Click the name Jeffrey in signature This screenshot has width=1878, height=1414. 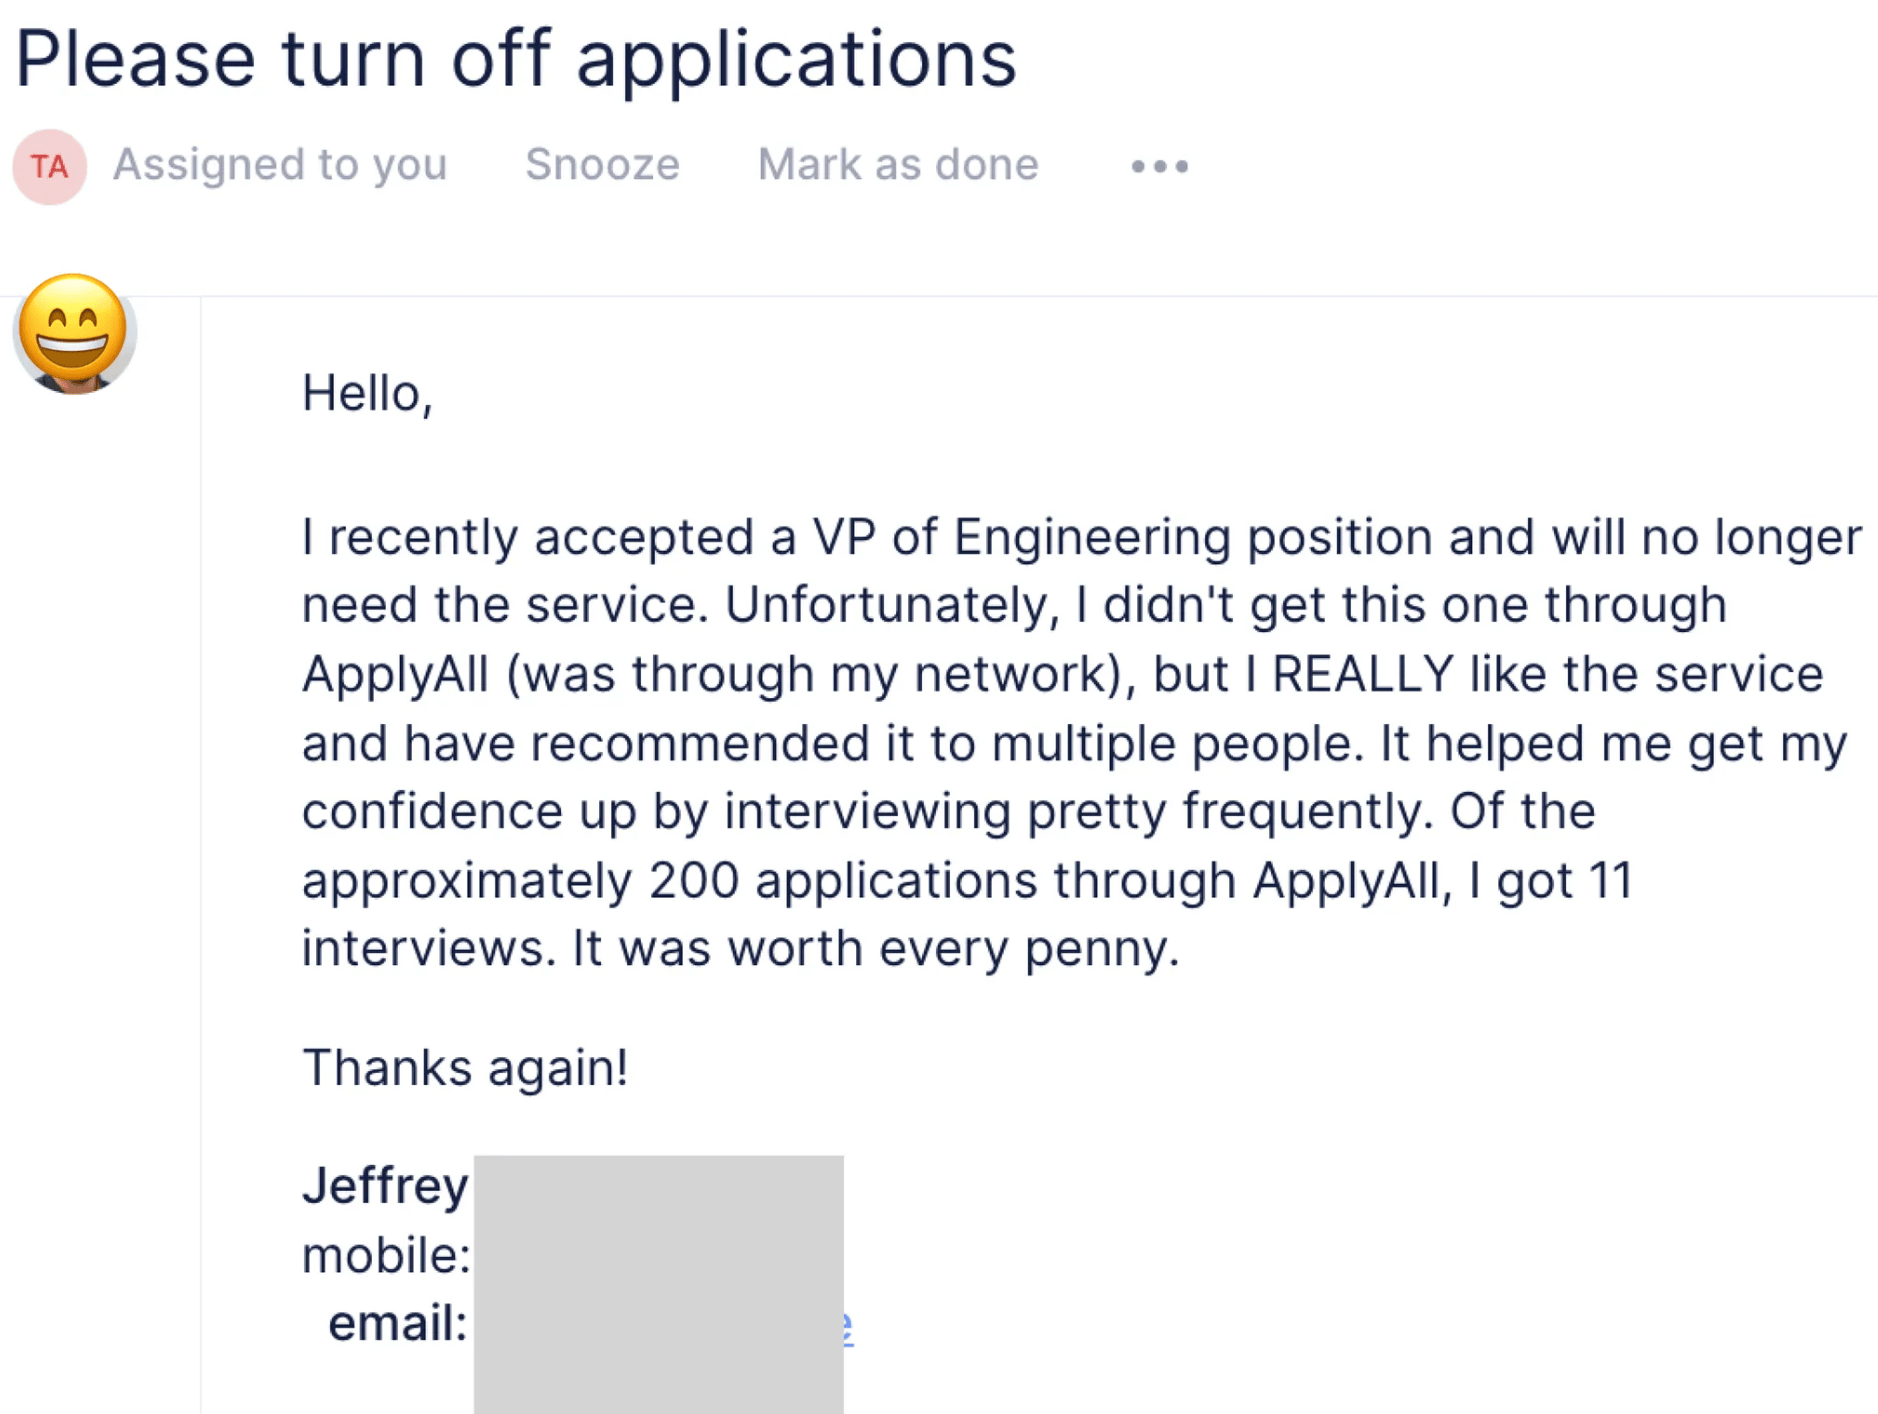click(x=385, y=1186)
